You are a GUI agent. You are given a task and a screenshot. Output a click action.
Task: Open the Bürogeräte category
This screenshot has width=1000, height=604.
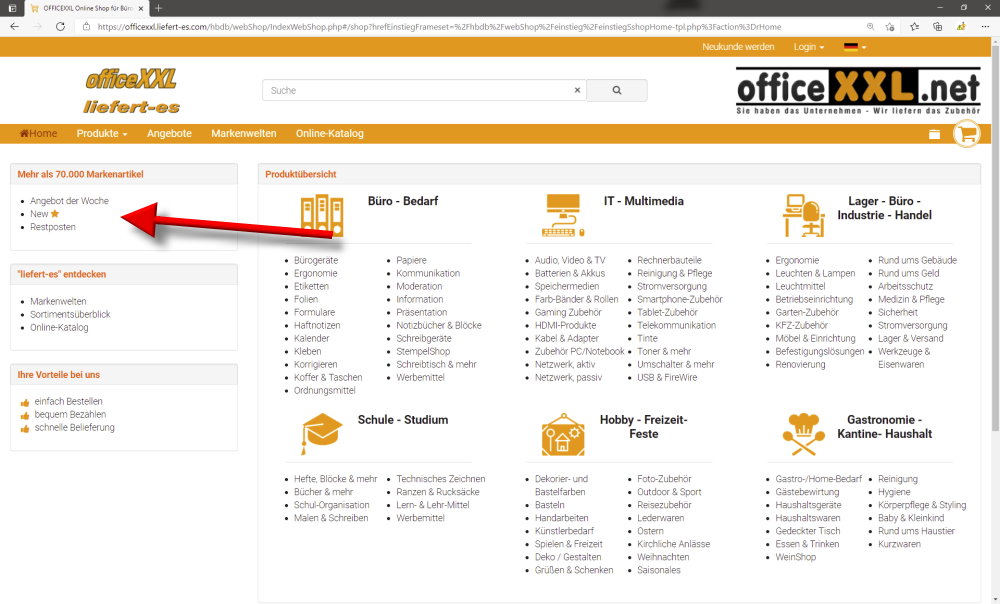coord(316,260)
